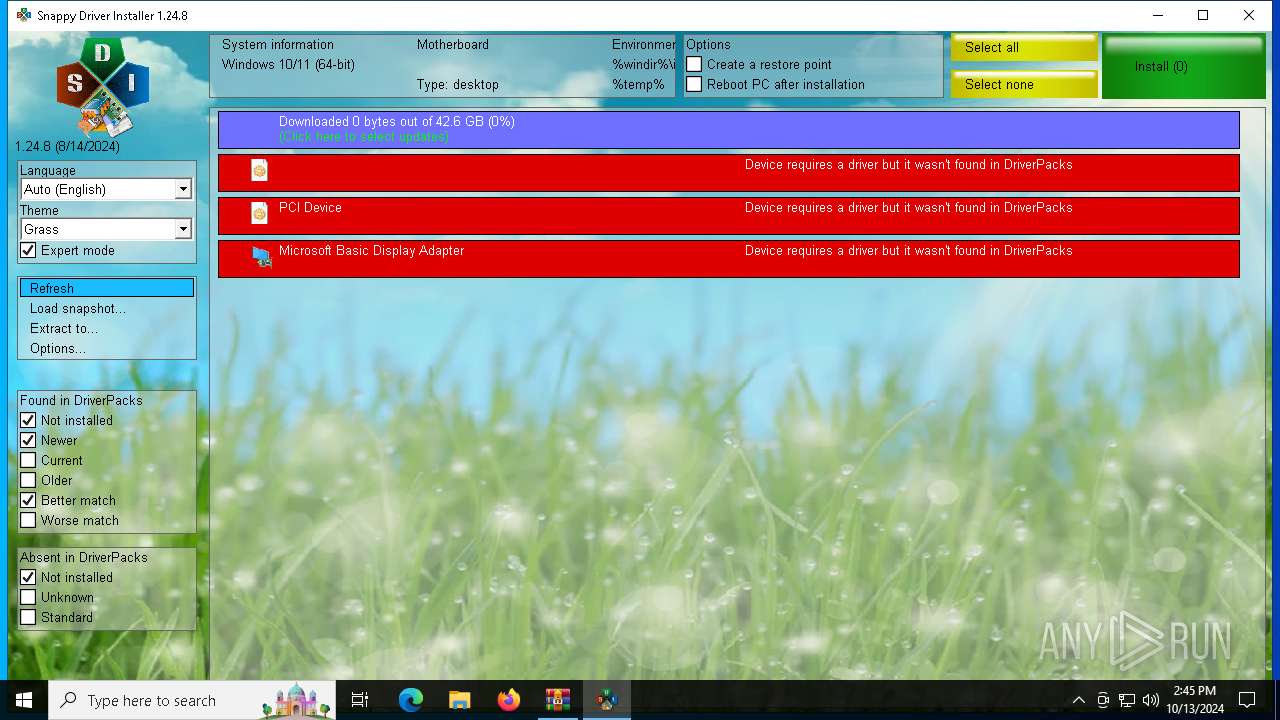1280x720 pixels.
Task: Open Task View from the taskbar
Action: coord(360,700)
